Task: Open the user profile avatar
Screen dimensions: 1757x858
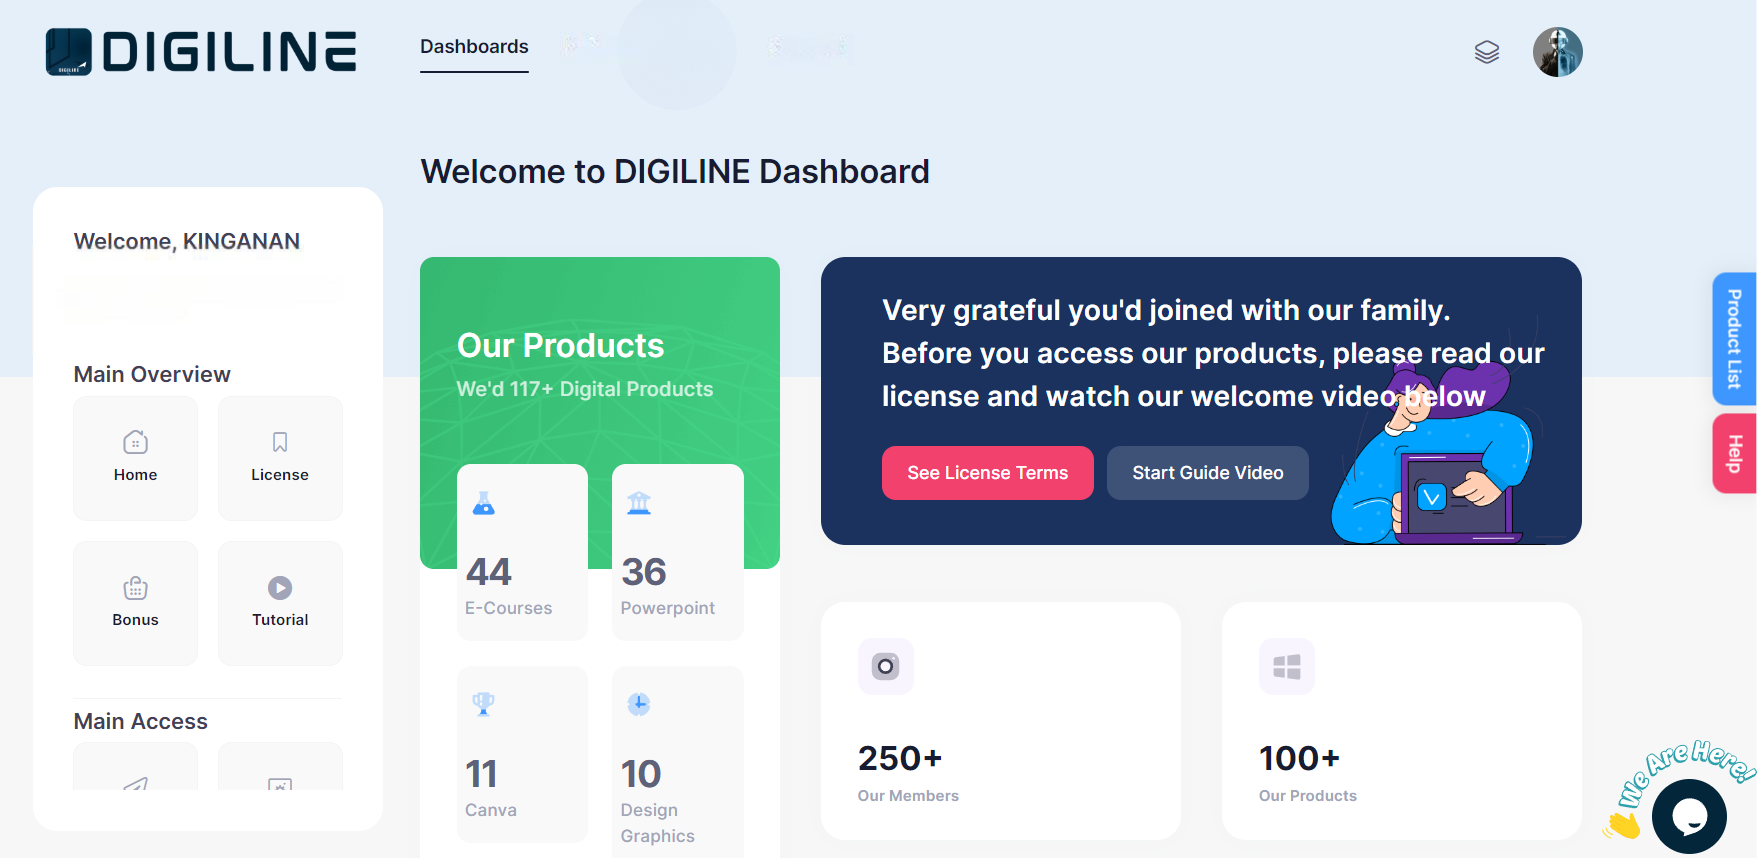Action: [1557, 52]
